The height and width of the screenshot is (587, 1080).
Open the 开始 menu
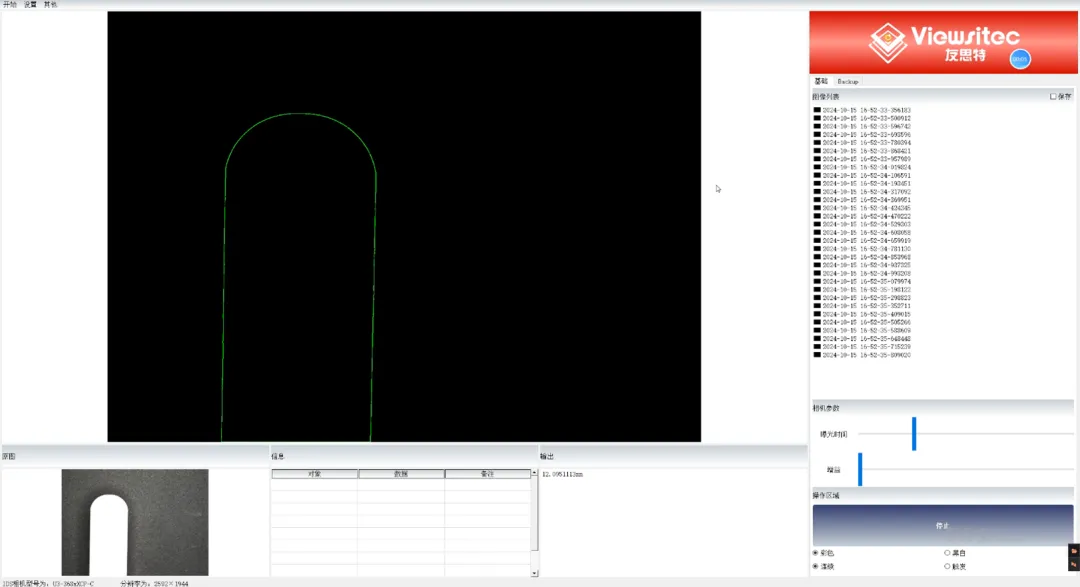point(10,4)
